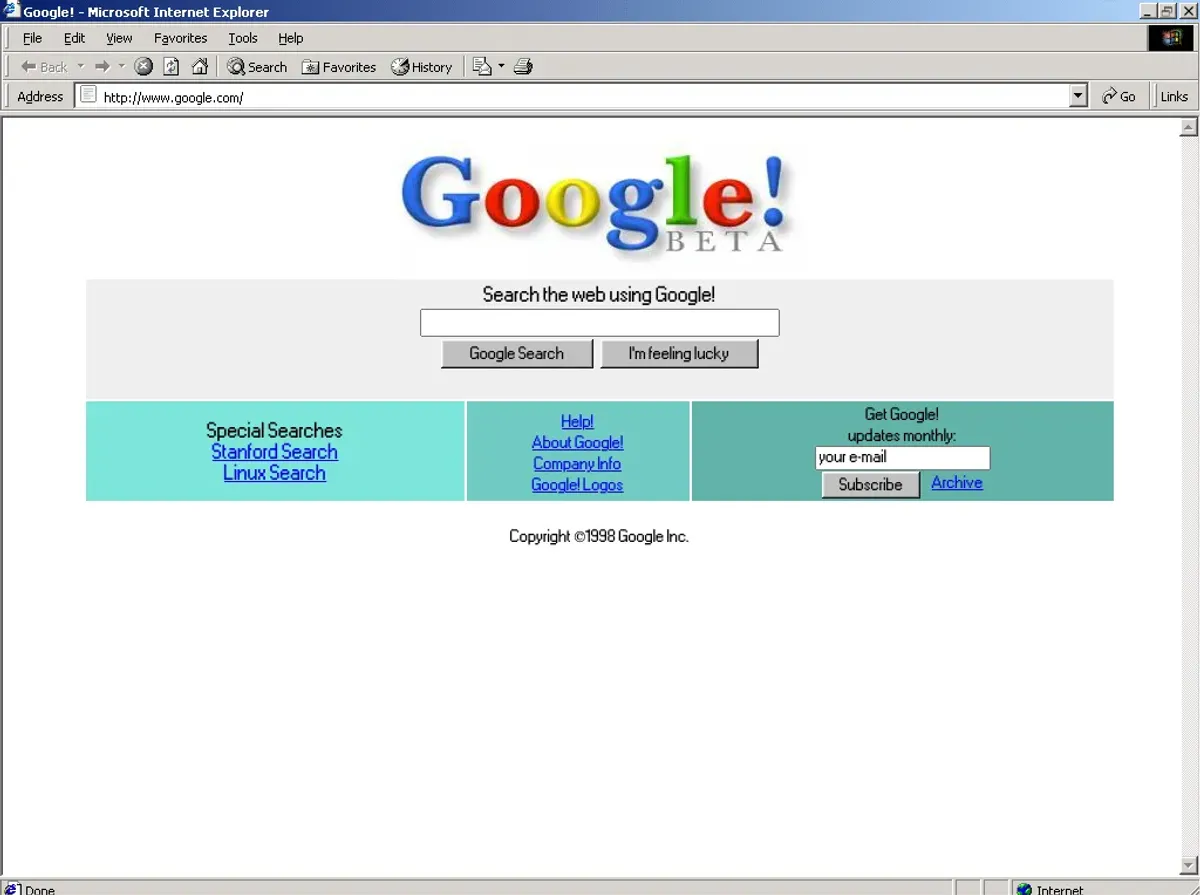Open the Help! link
Screen dimensions: 1200x895
(577, 422)
